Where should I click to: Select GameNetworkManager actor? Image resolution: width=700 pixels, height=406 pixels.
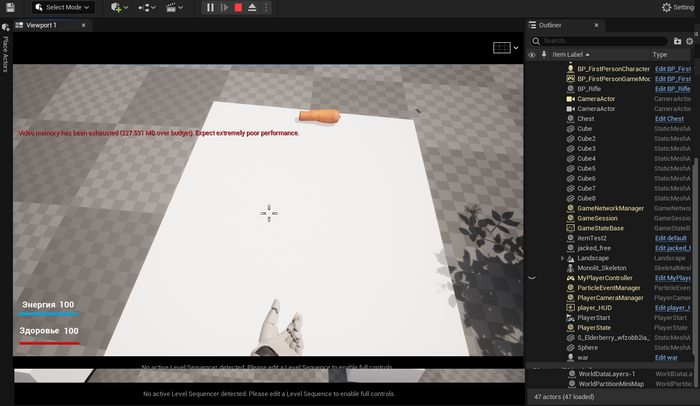coord(609,208)
